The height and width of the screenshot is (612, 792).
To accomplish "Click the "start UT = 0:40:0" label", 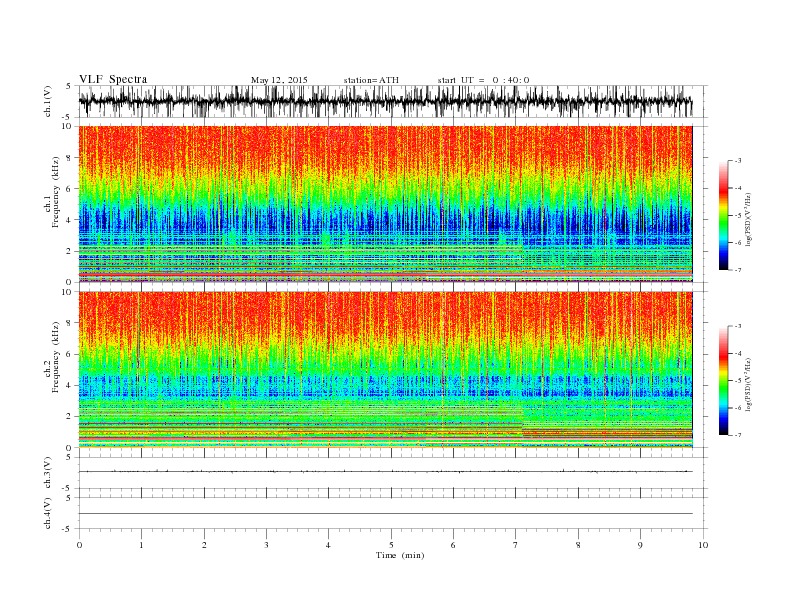I will (483, 80).
